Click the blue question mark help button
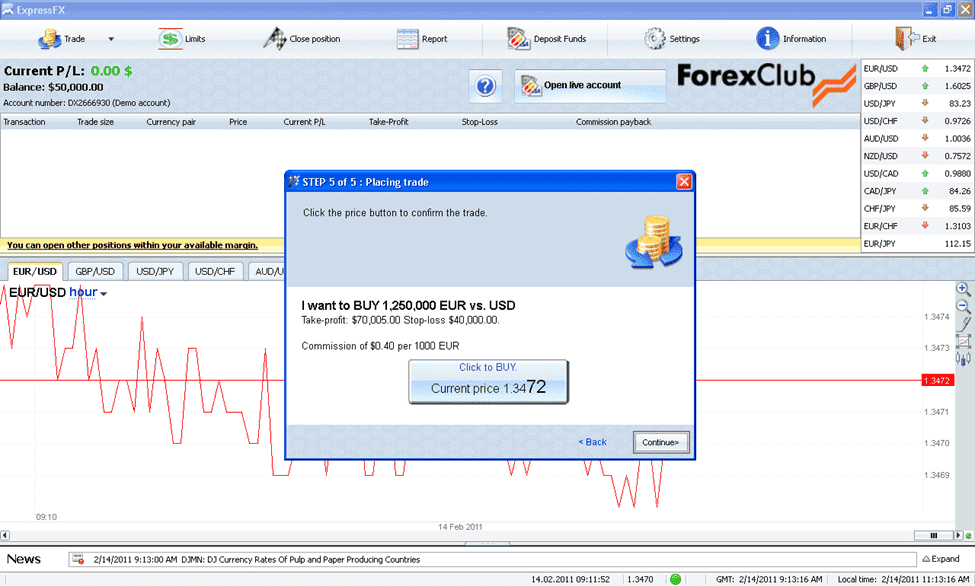The height and width of the screenshot is (586, 975). pyautogui.click(x=485, y=86)
